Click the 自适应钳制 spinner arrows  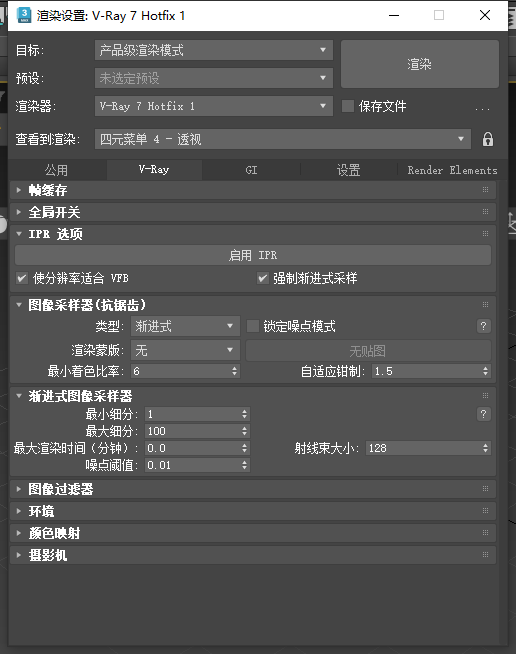pos(485,371)
